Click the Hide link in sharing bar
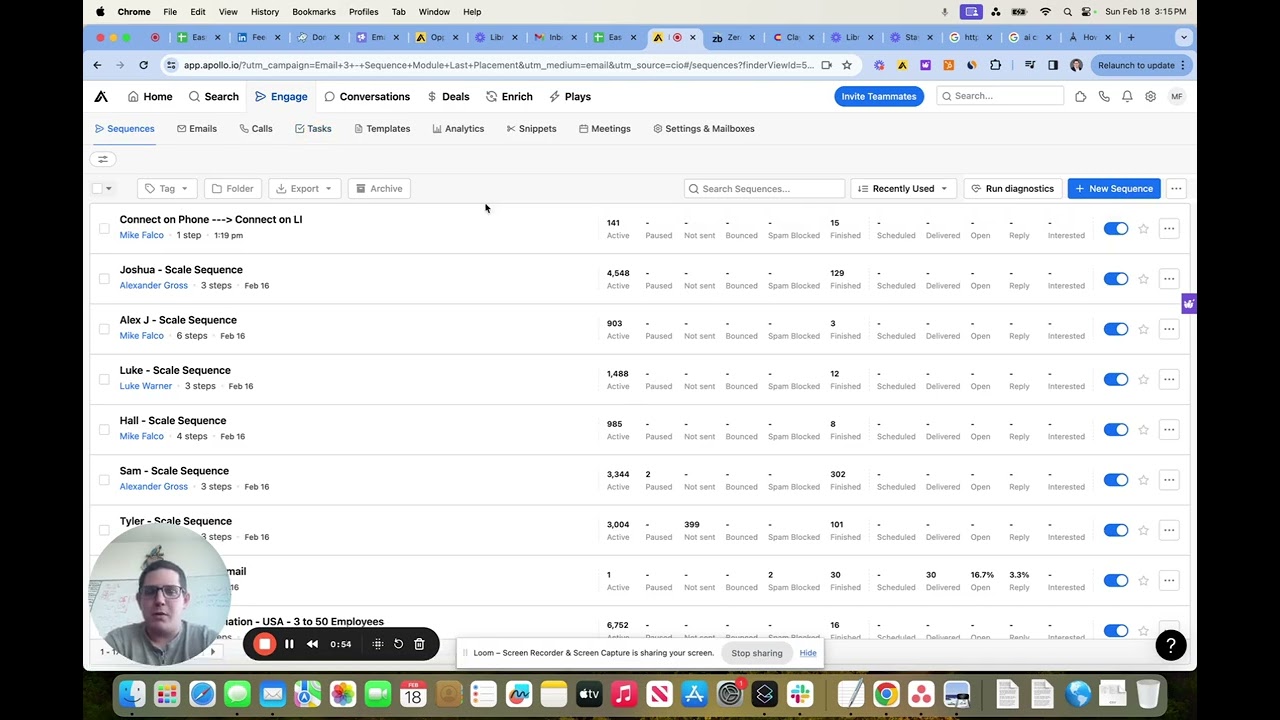Image resolution: width=1280 pixels, height=720 pixels. [808, 653]
